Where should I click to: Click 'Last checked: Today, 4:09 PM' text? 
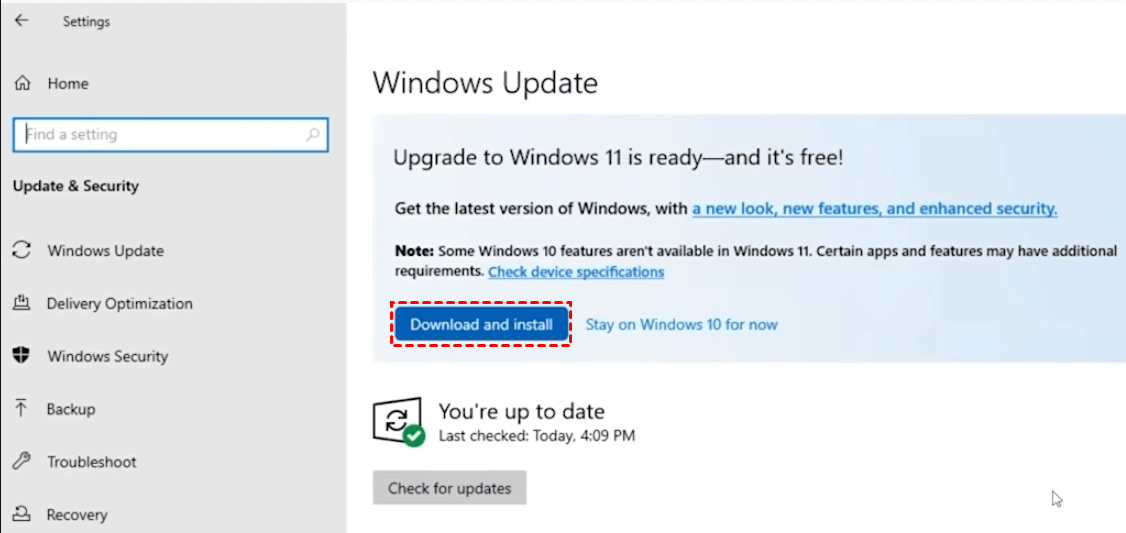536,435
